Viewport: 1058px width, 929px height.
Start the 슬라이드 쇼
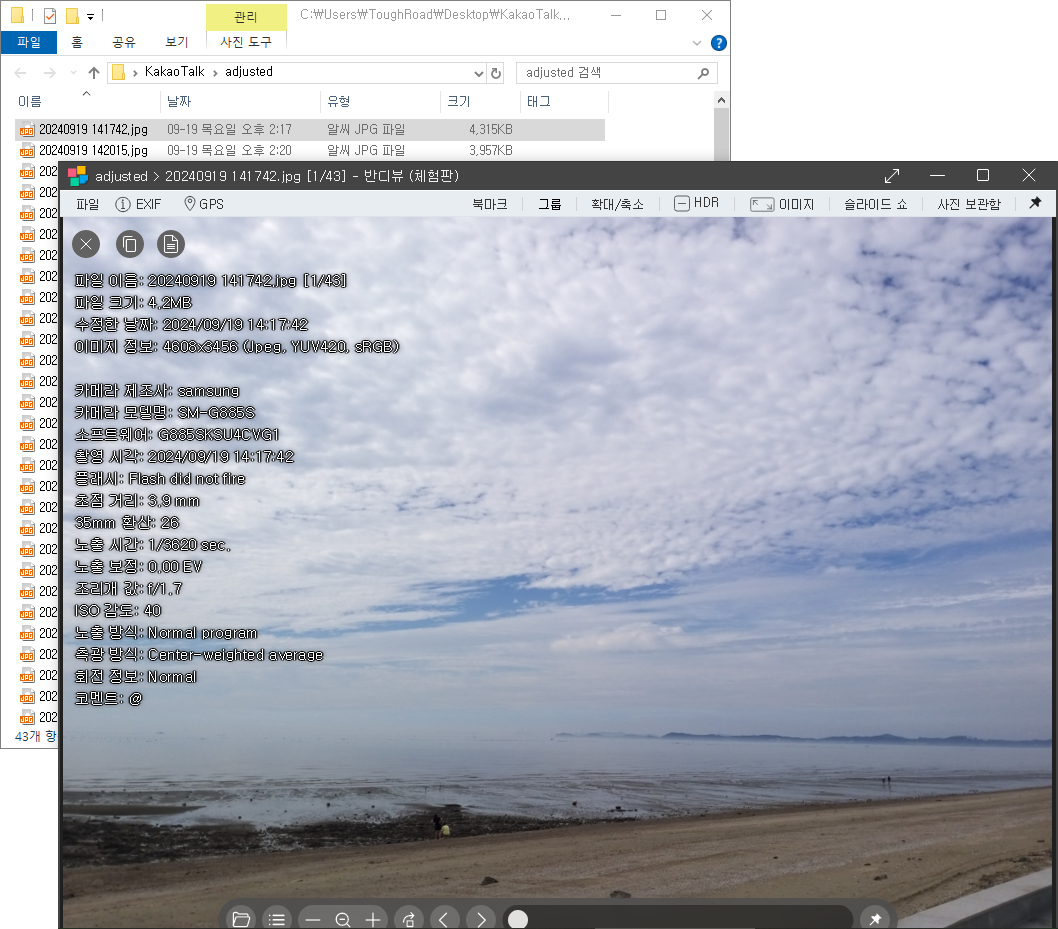coord(875,204)
